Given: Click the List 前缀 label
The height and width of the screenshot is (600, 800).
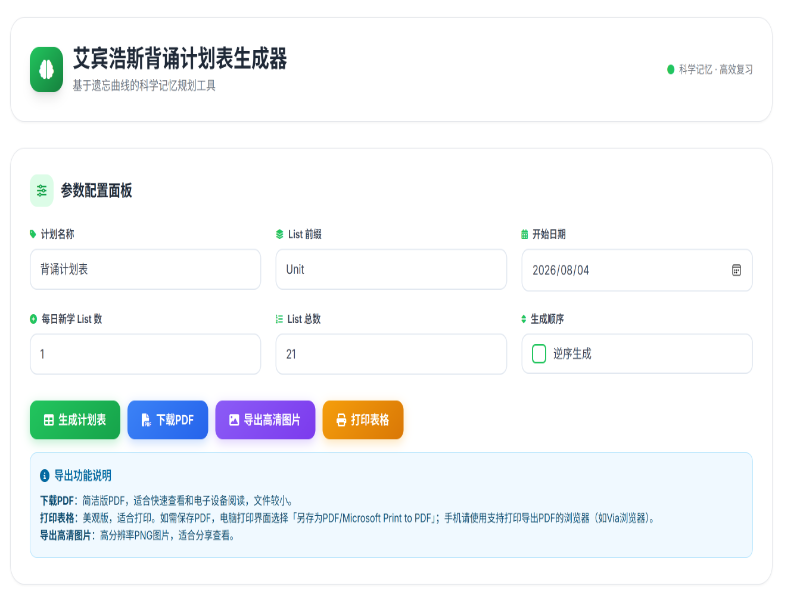Looking at the screenshot, I should [x=305, y=234].
